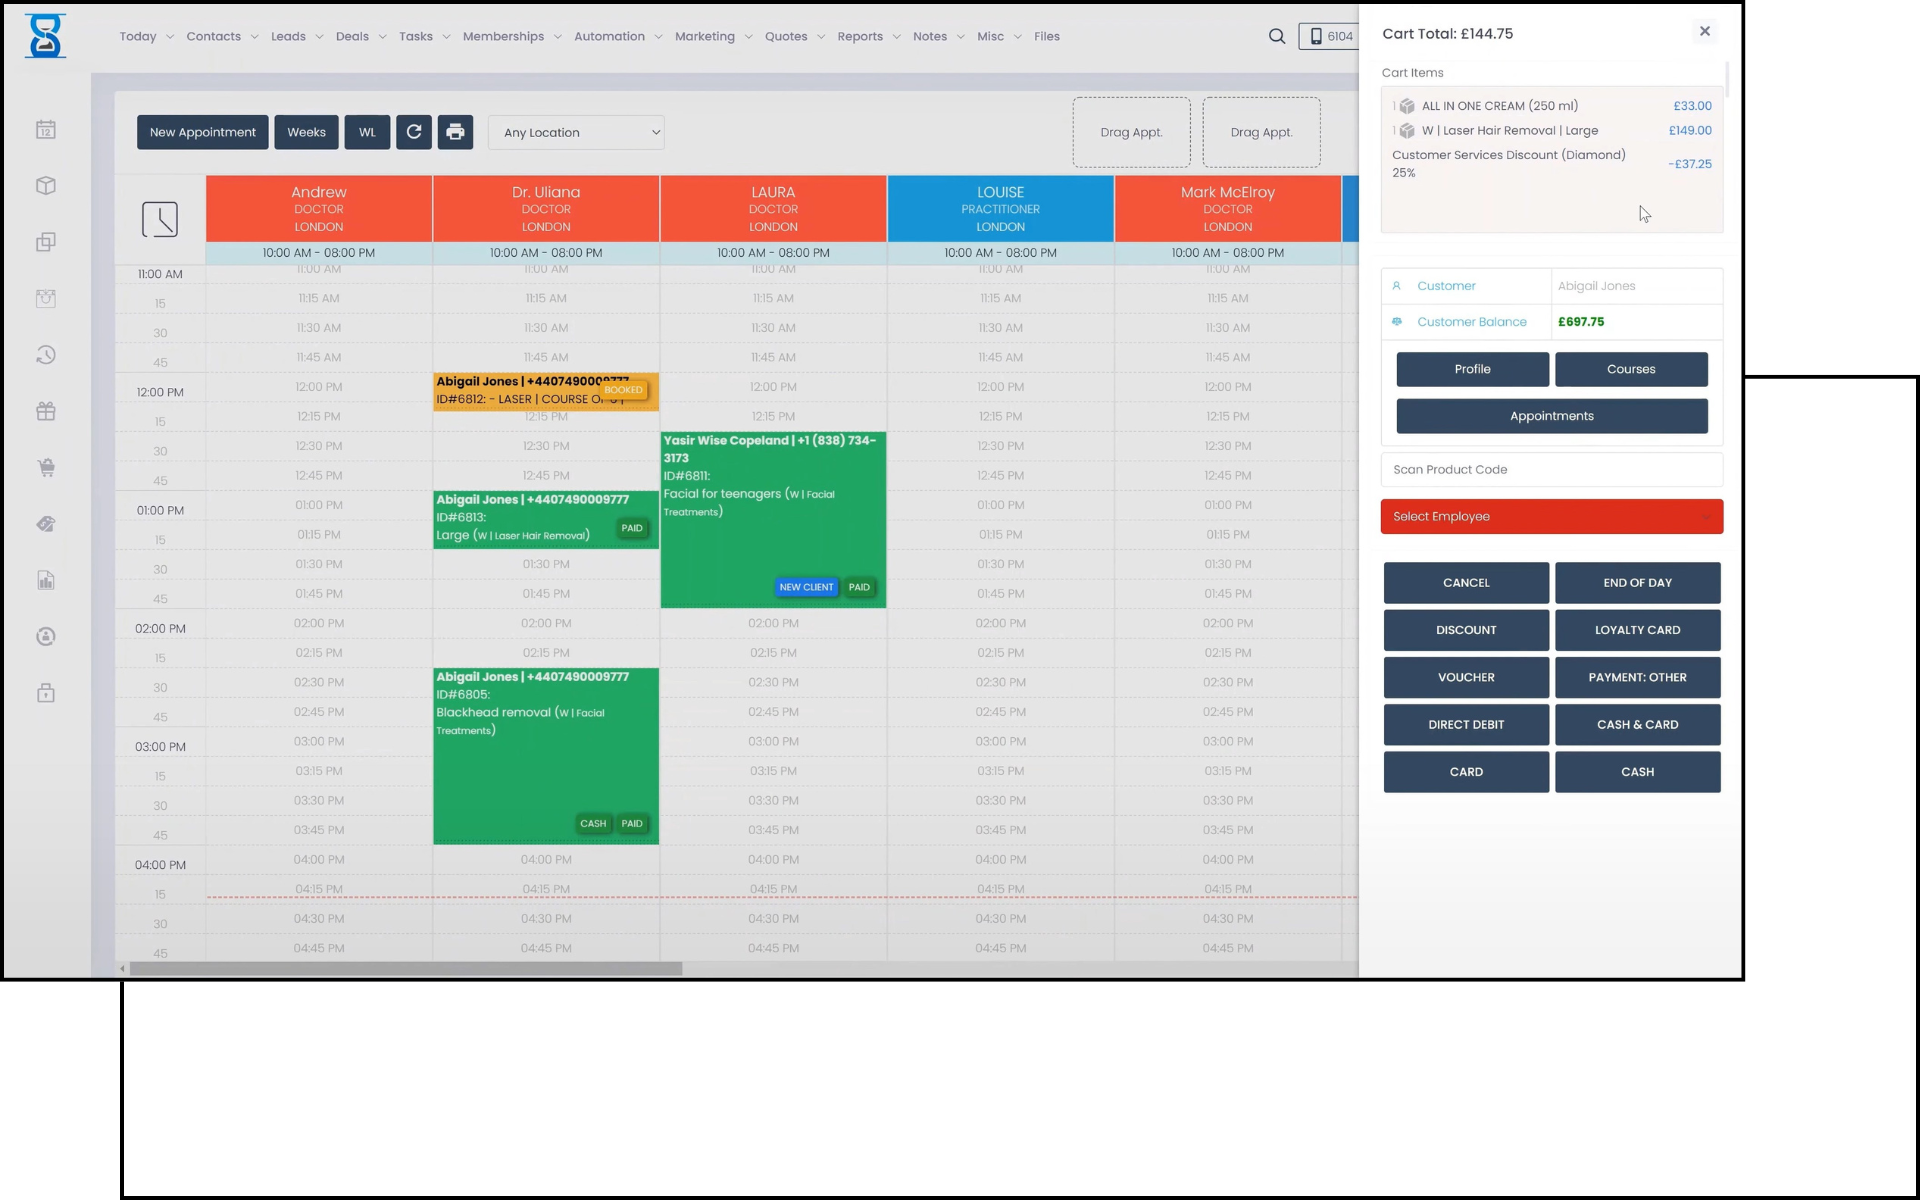
Task: Open the history clock sidebar icon
Action: (46, 355)
